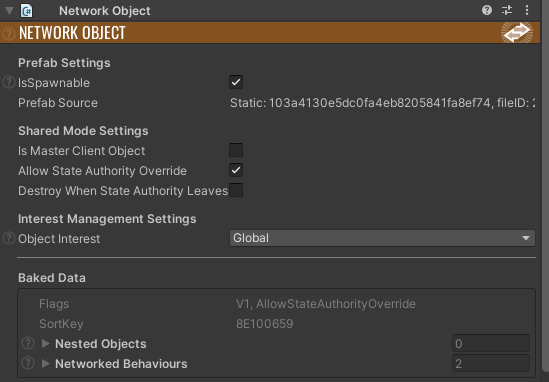Click the Networked Behaviours count field
549x382 pixels.
click(x=491, y=364)
